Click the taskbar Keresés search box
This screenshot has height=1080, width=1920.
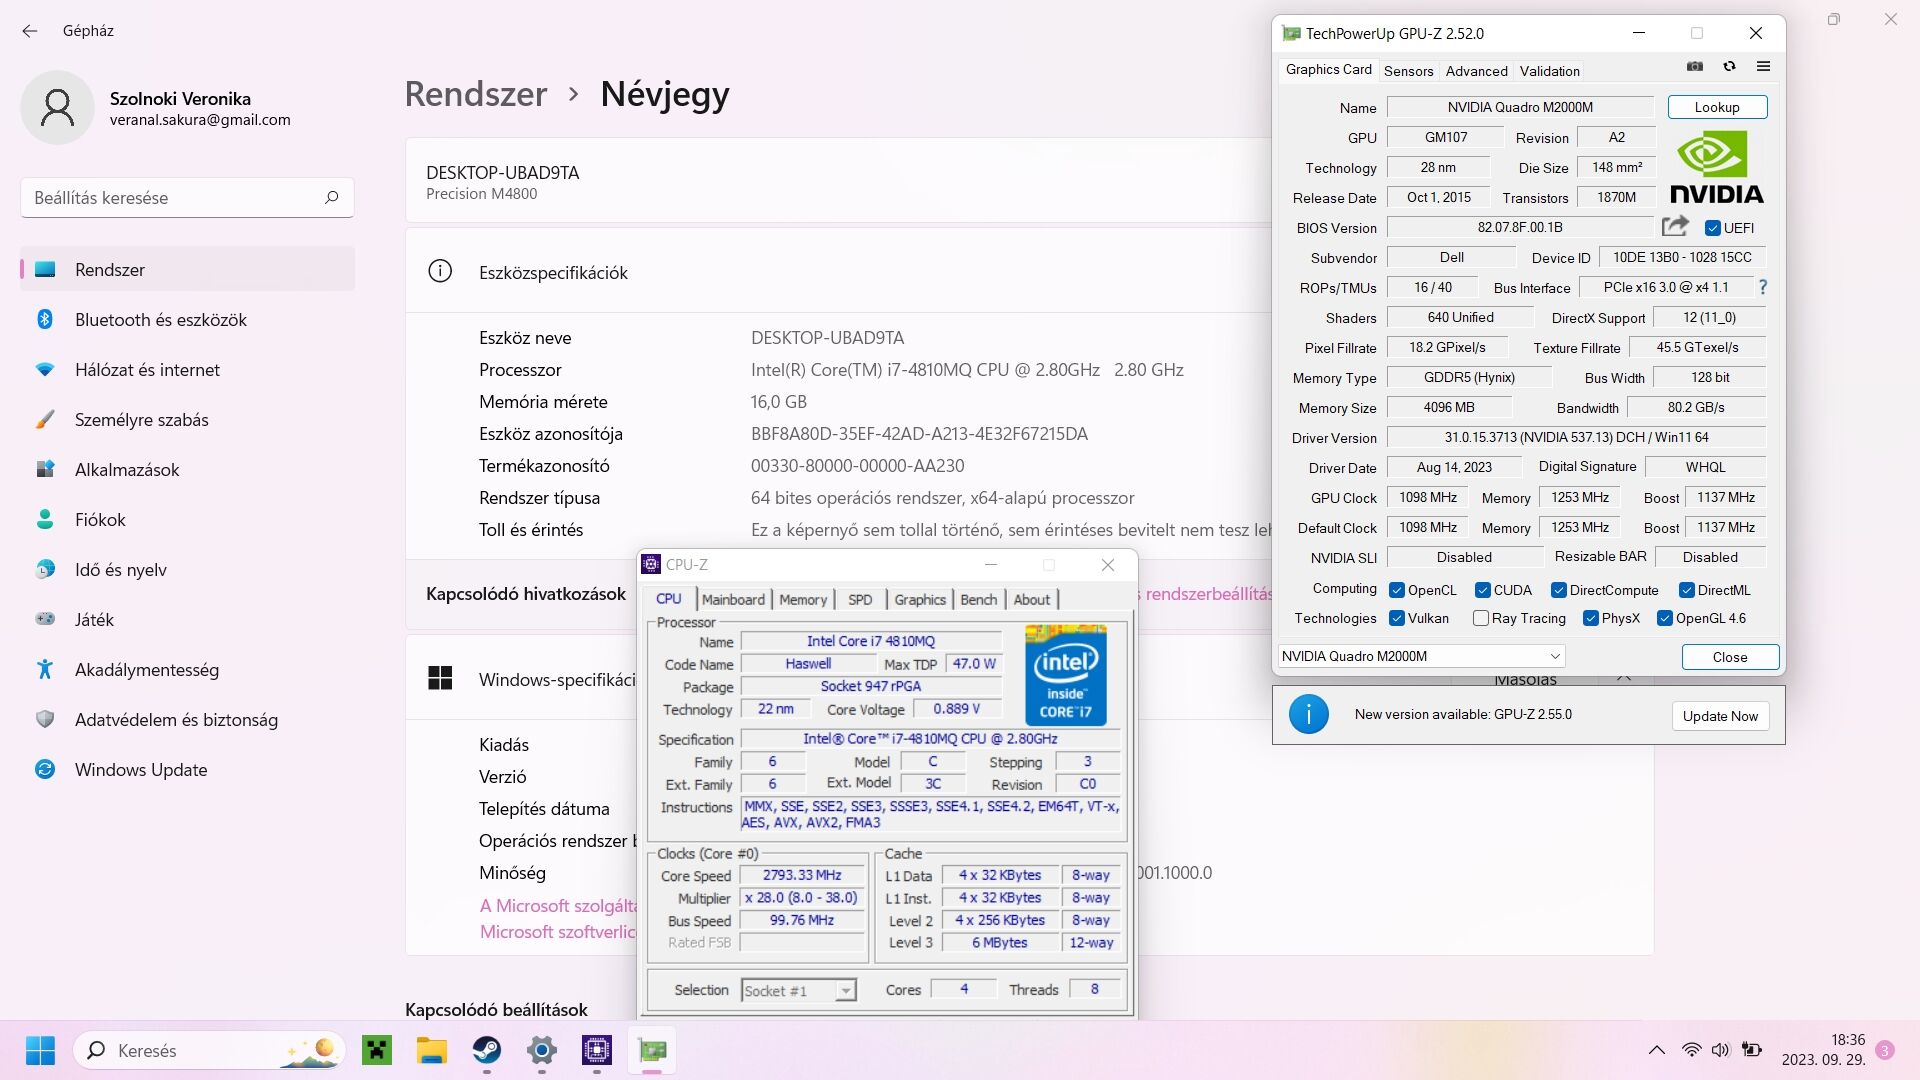coord(209,1050)
